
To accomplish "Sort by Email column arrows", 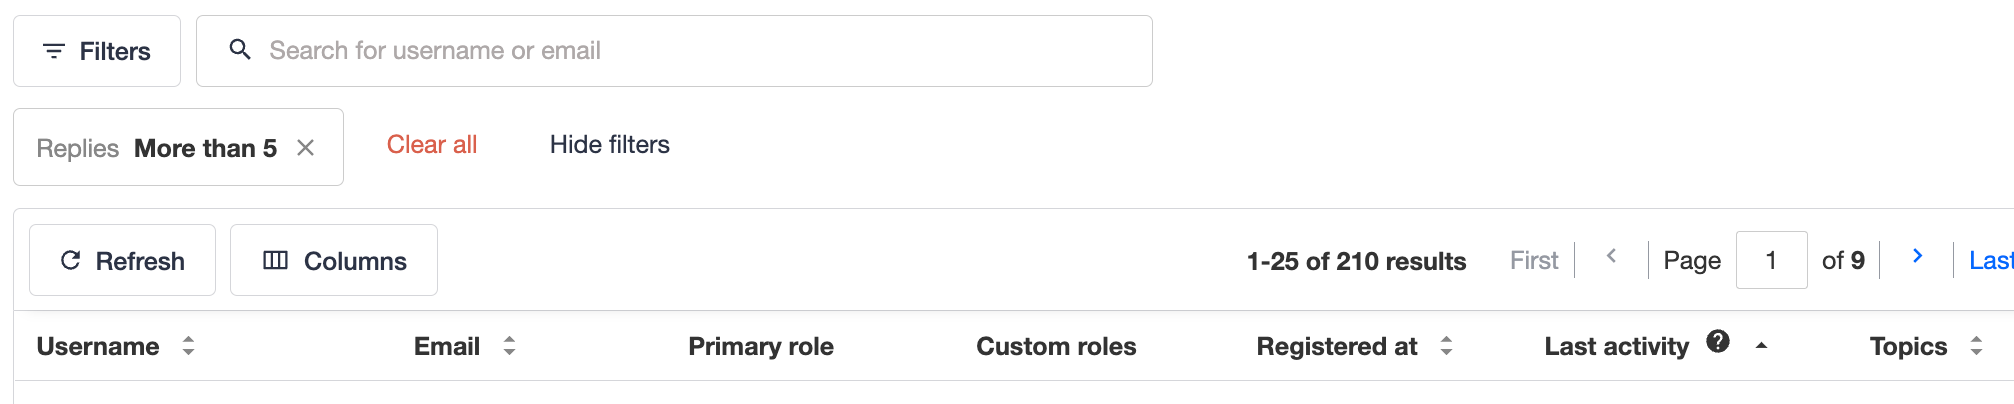I will [x=509, y=346].
